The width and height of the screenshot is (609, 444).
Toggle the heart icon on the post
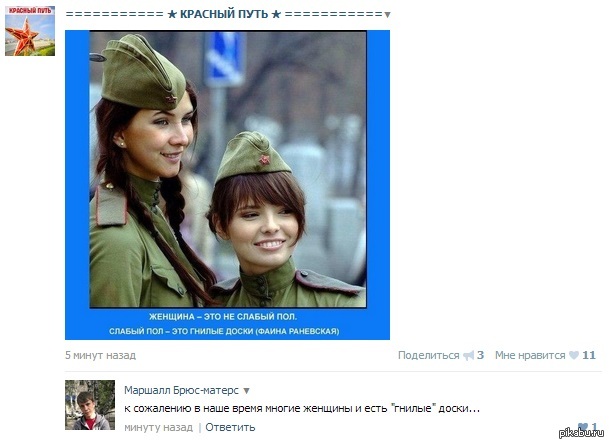coord(574,355)
